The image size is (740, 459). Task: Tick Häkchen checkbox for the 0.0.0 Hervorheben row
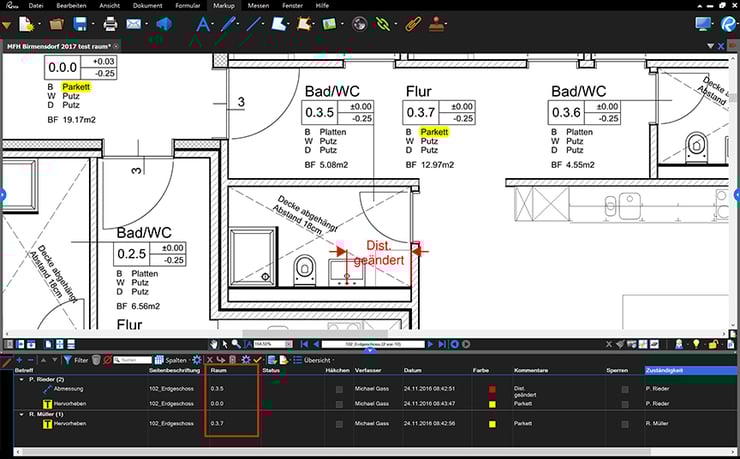click(x=339, y=404)
